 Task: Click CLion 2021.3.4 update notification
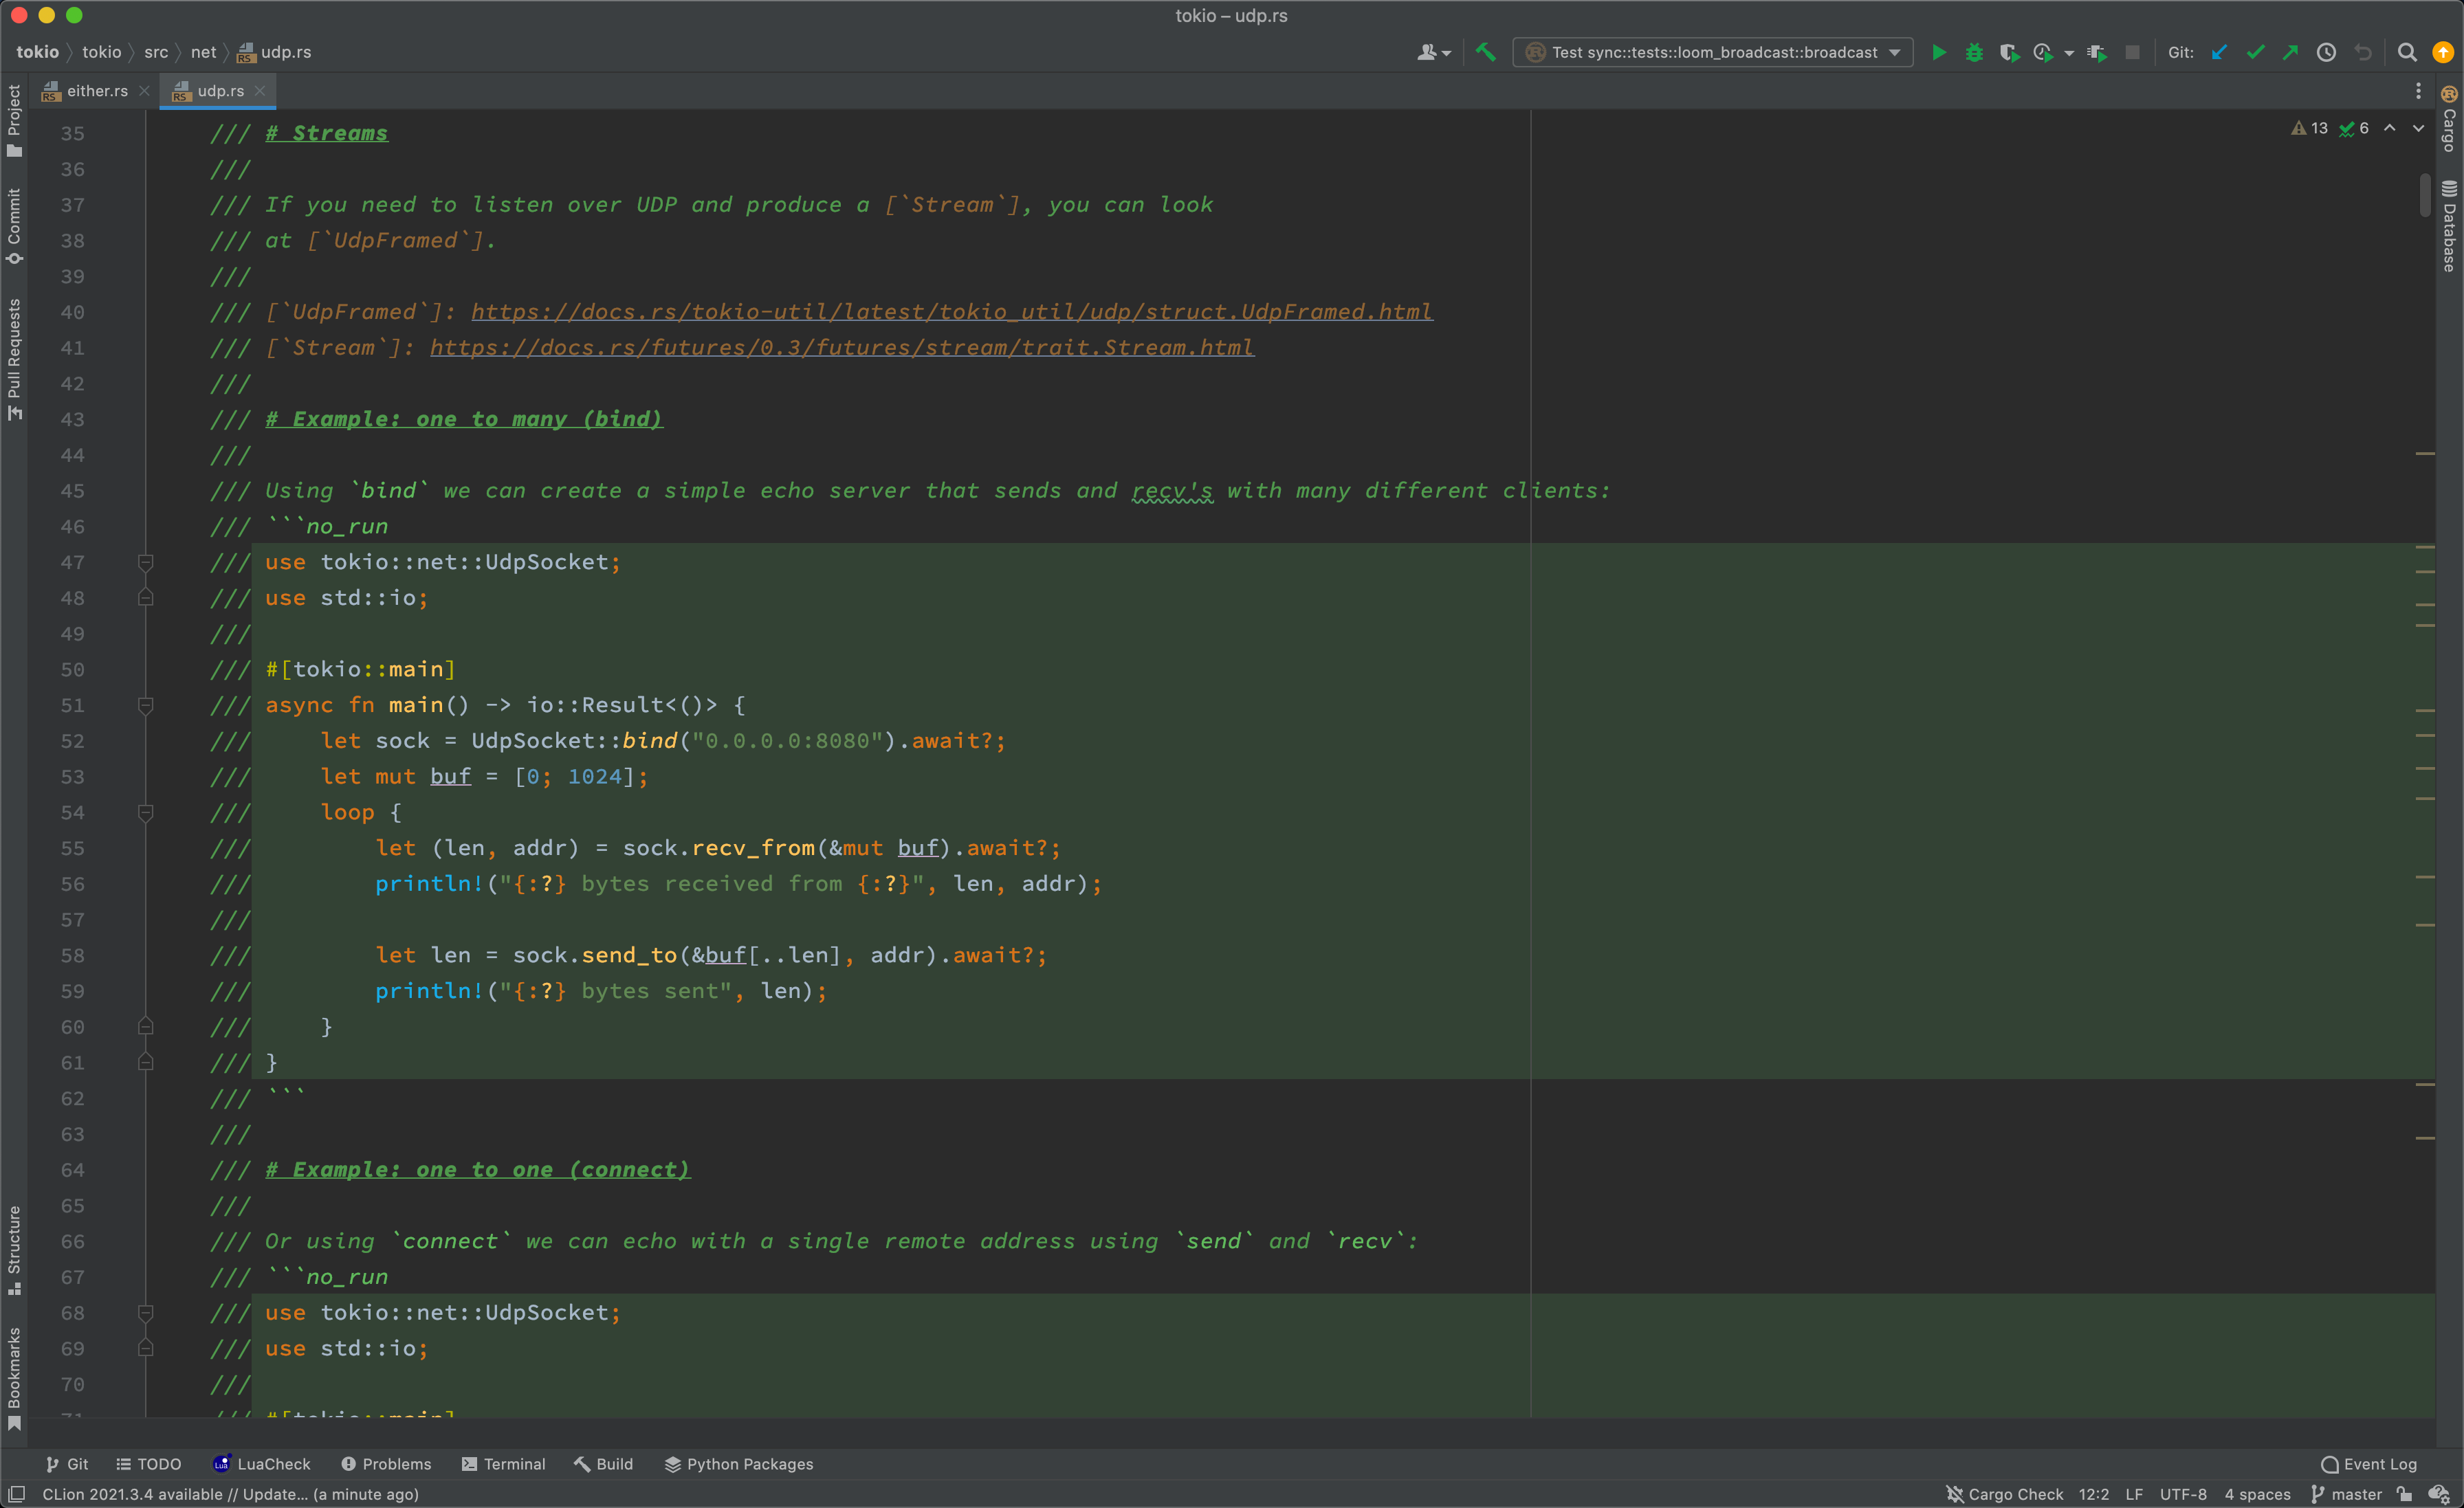pyautogui.click(x=230, y=1493)
